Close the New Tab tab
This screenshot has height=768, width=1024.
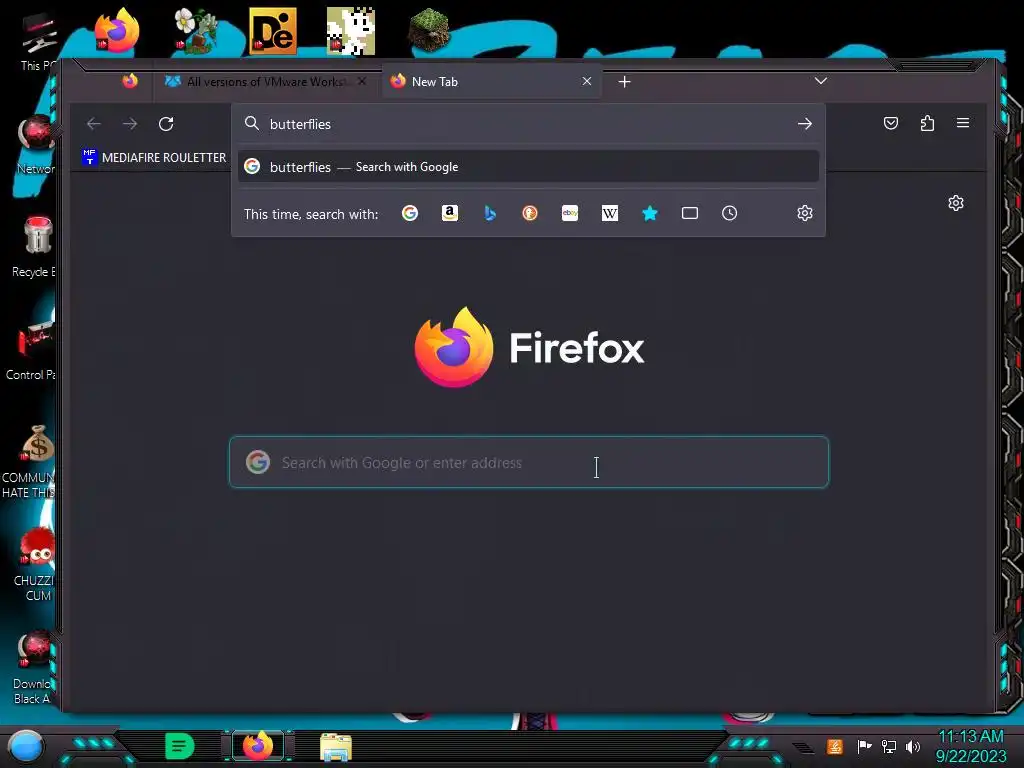pyautogui.click(x=586, y=81)
